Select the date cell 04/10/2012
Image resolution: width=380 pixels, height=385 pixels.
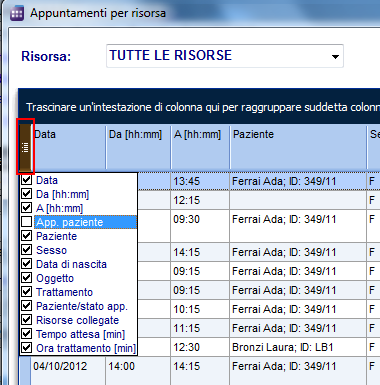point(68,370)
